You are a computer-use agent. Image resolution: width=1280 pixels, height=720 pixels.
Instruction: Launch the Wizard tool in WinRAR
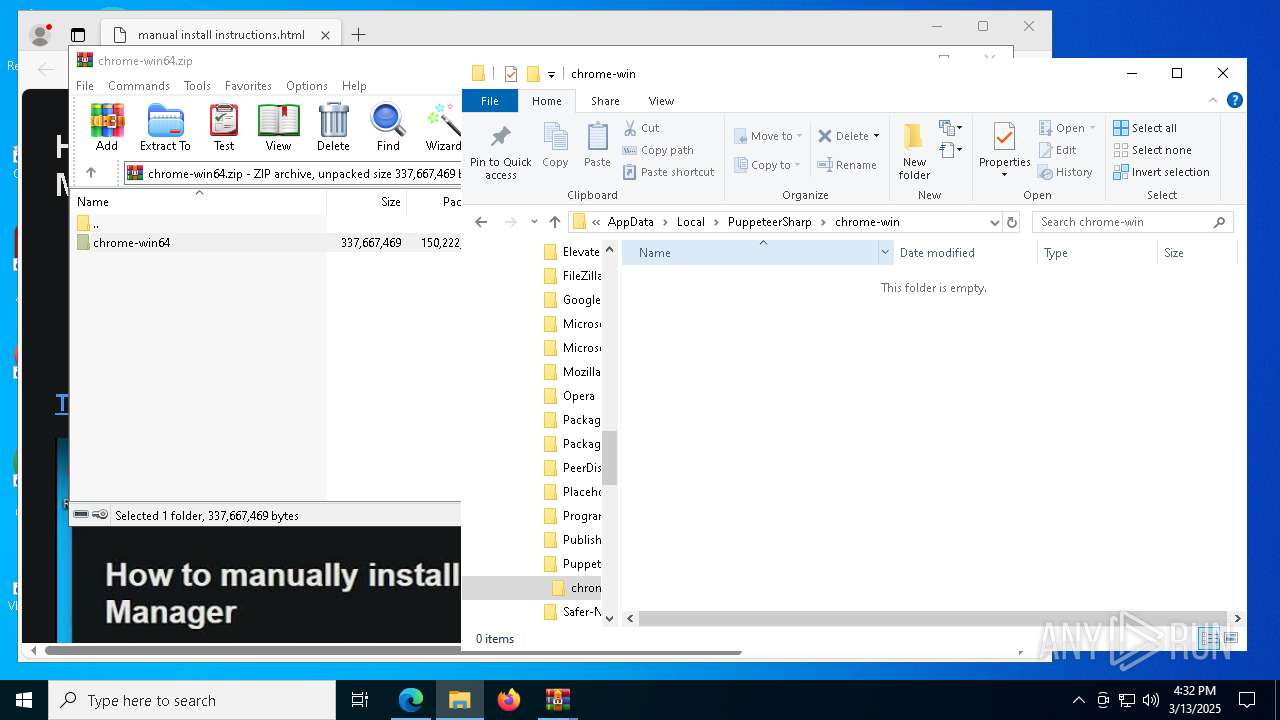pyautogui.click(x=443, y=128)
